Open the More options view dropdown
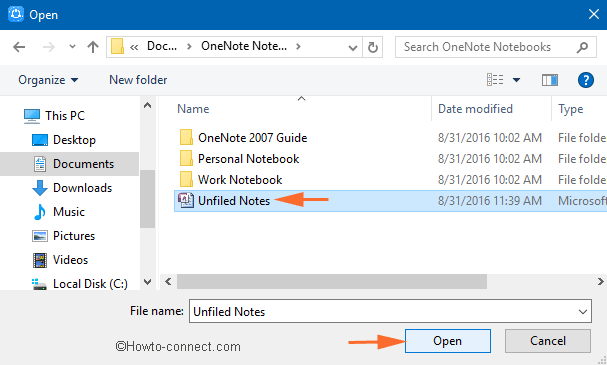Screen dimensions: 607x365 [516, 80]
